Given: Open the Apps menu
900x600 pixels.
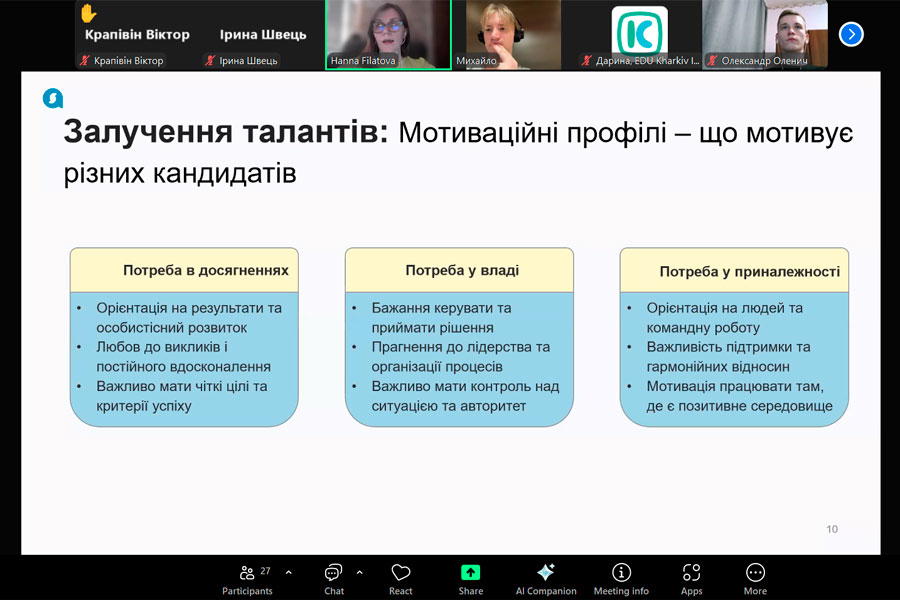Looking at the screenshot, I should click(x=691, y=578).
